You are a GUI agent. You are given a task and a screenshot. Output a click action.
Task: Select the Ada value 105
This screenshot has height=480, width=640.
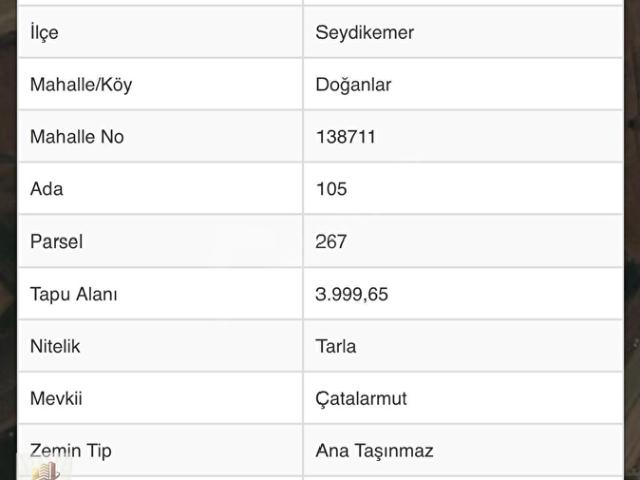pyautogui.click(x=331, y=189)
